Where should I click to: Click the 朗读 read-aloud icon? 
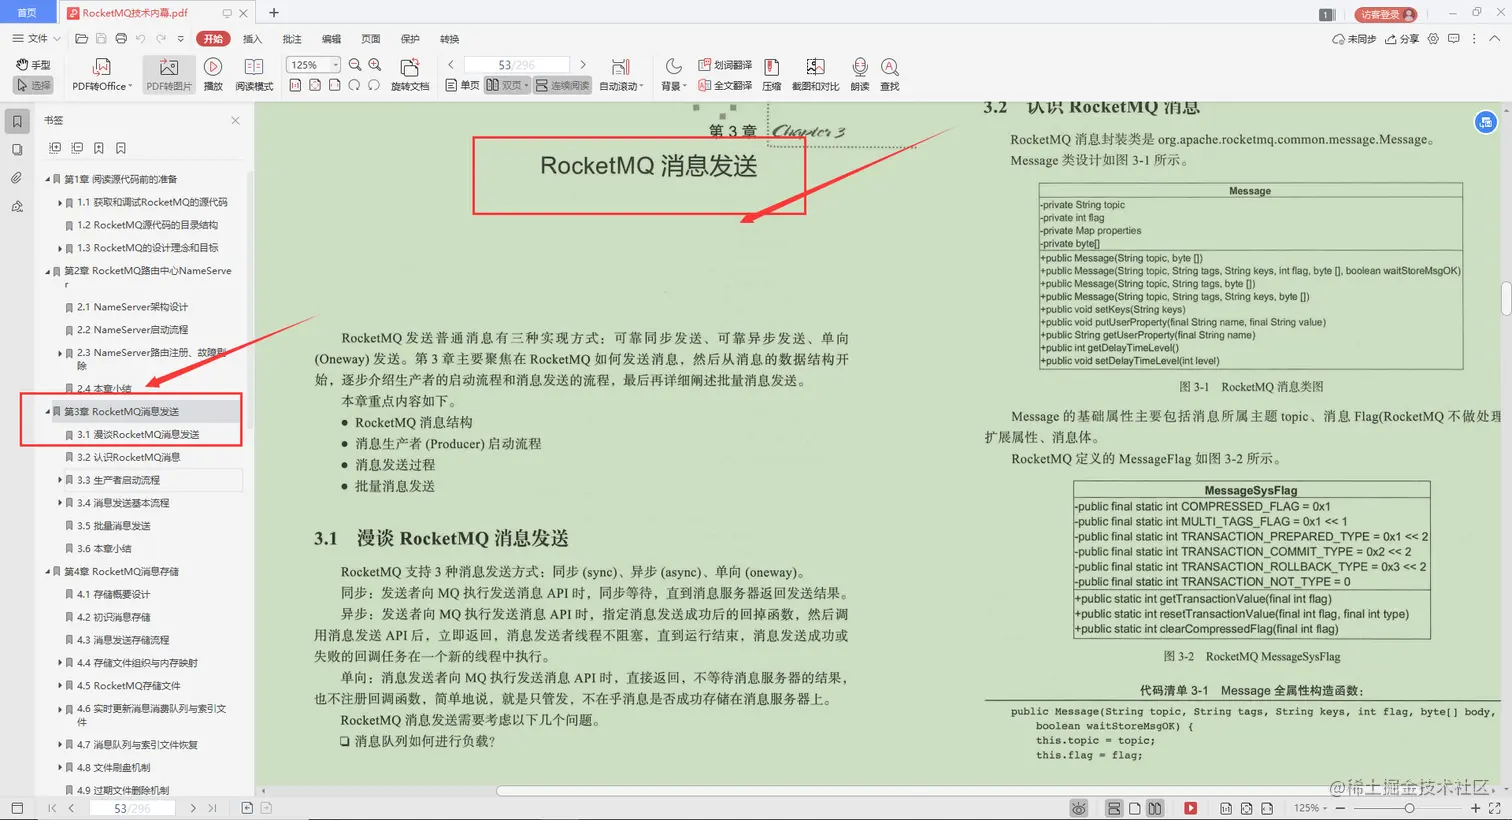[x=859, y=74]
